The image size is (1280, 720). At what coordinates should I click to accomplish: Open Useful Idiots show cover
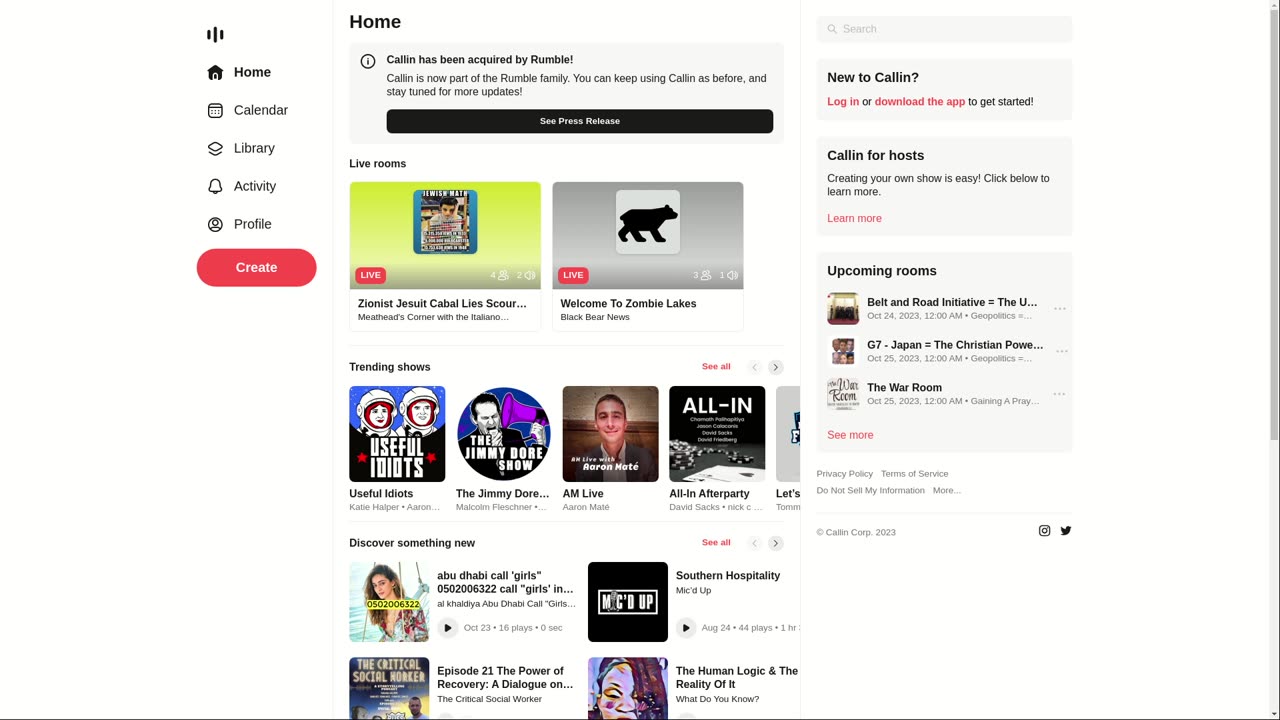[x=397, y=434]
